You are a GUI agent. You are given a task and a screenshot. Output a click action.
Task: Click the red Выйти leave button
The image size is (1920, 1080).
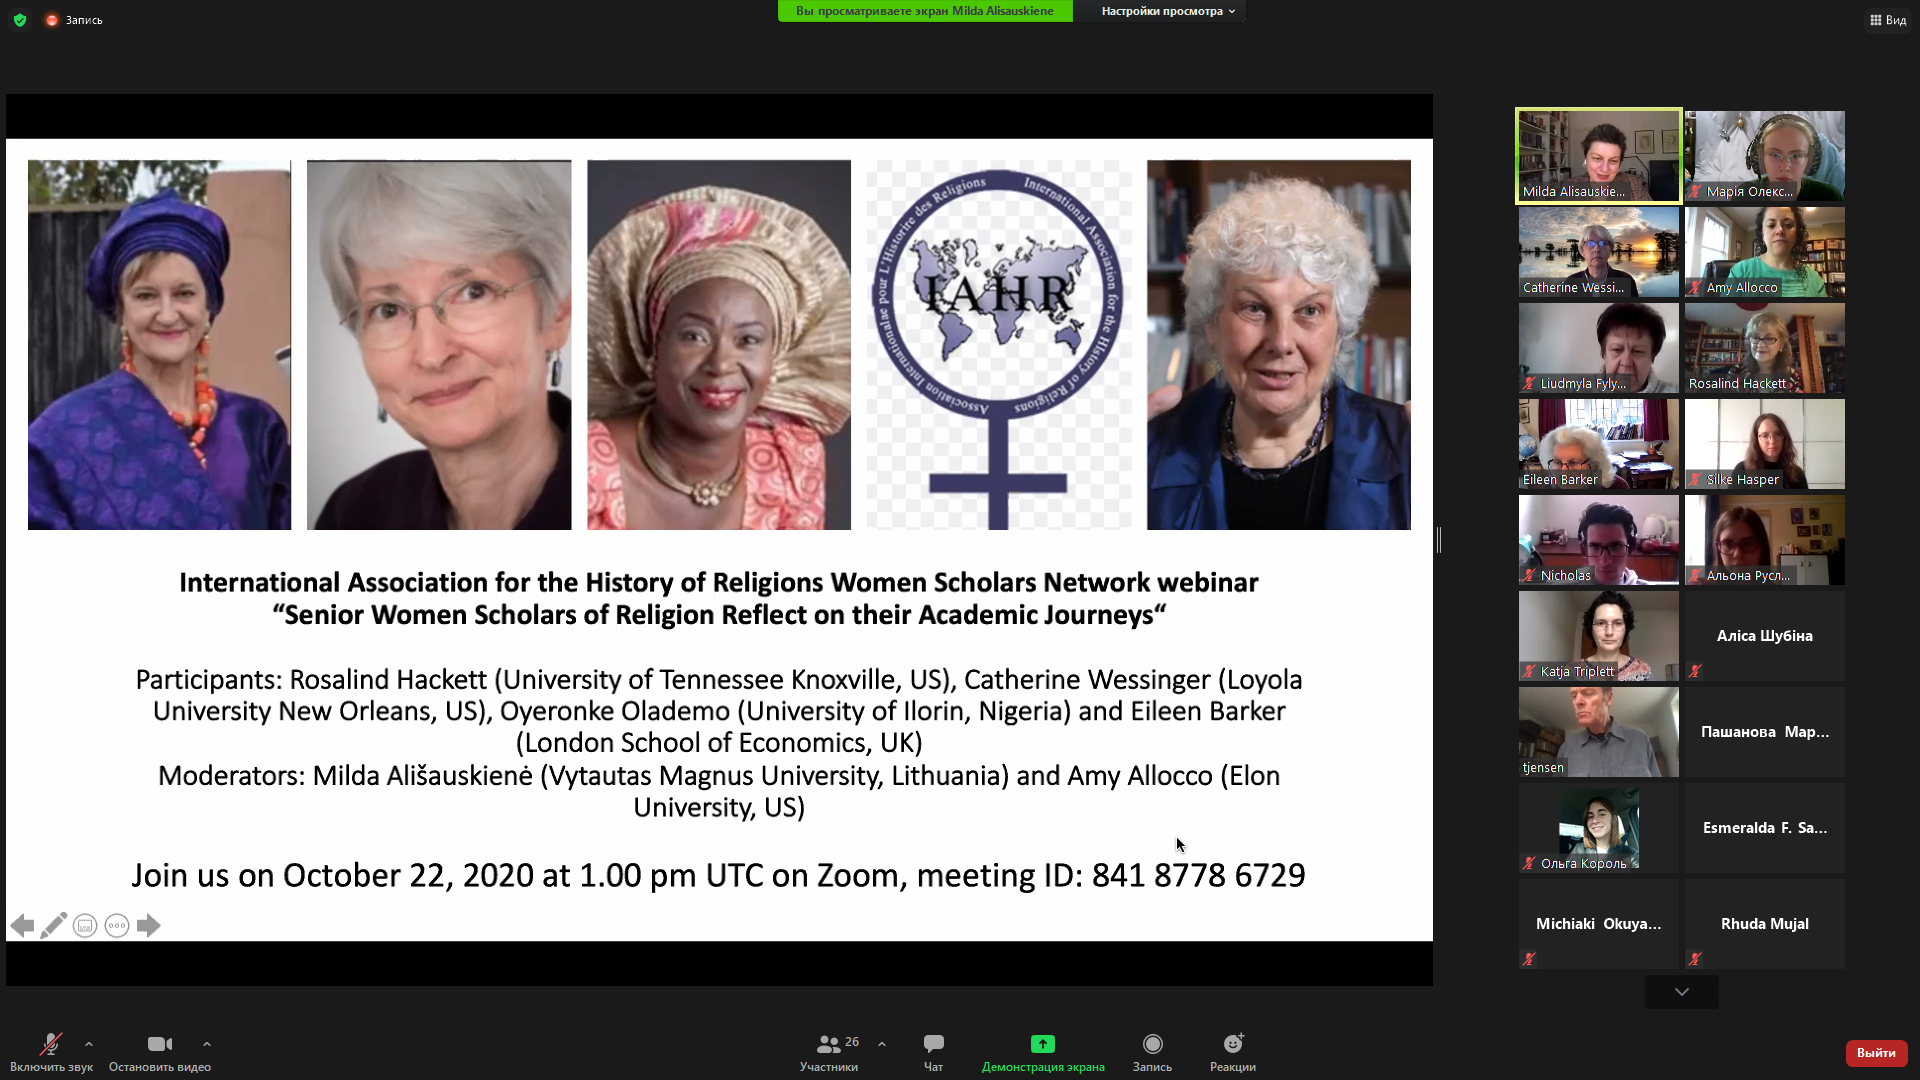pos(1876,1053)
